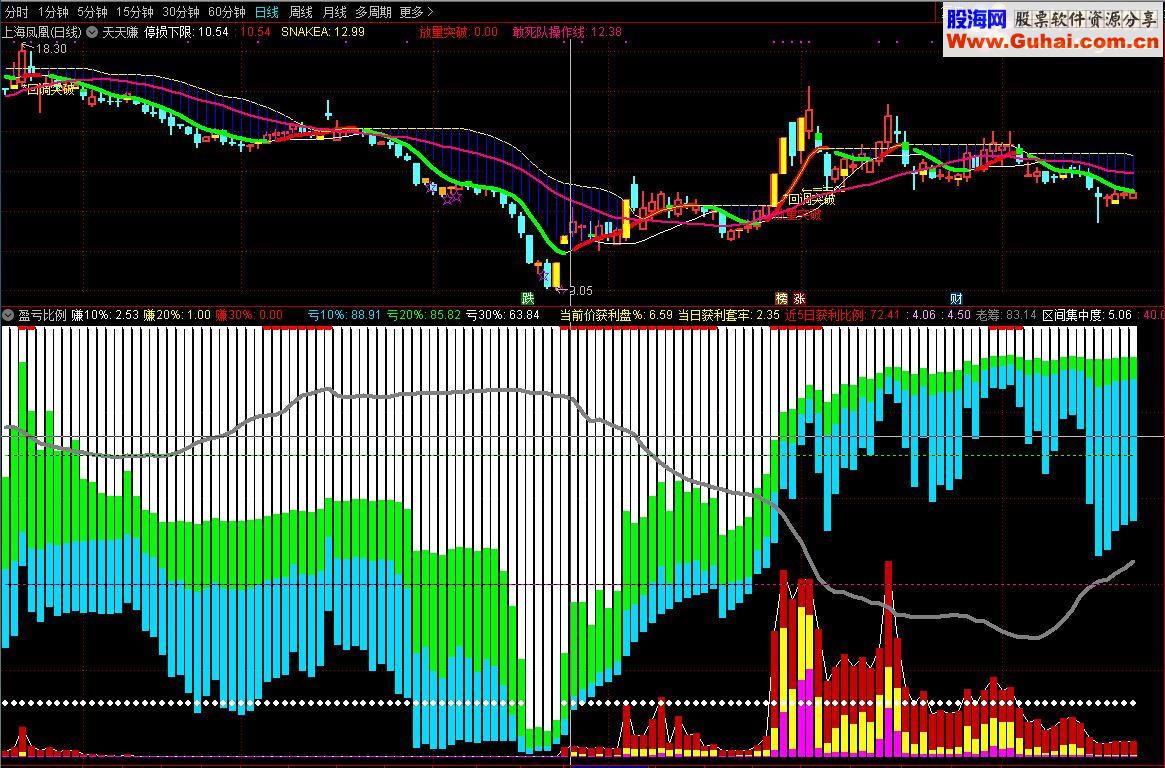This screenshot has width=1165, height=768.
Task: Click the SNAKEA: 12.99 readout
Action: (x=323, y=32)
